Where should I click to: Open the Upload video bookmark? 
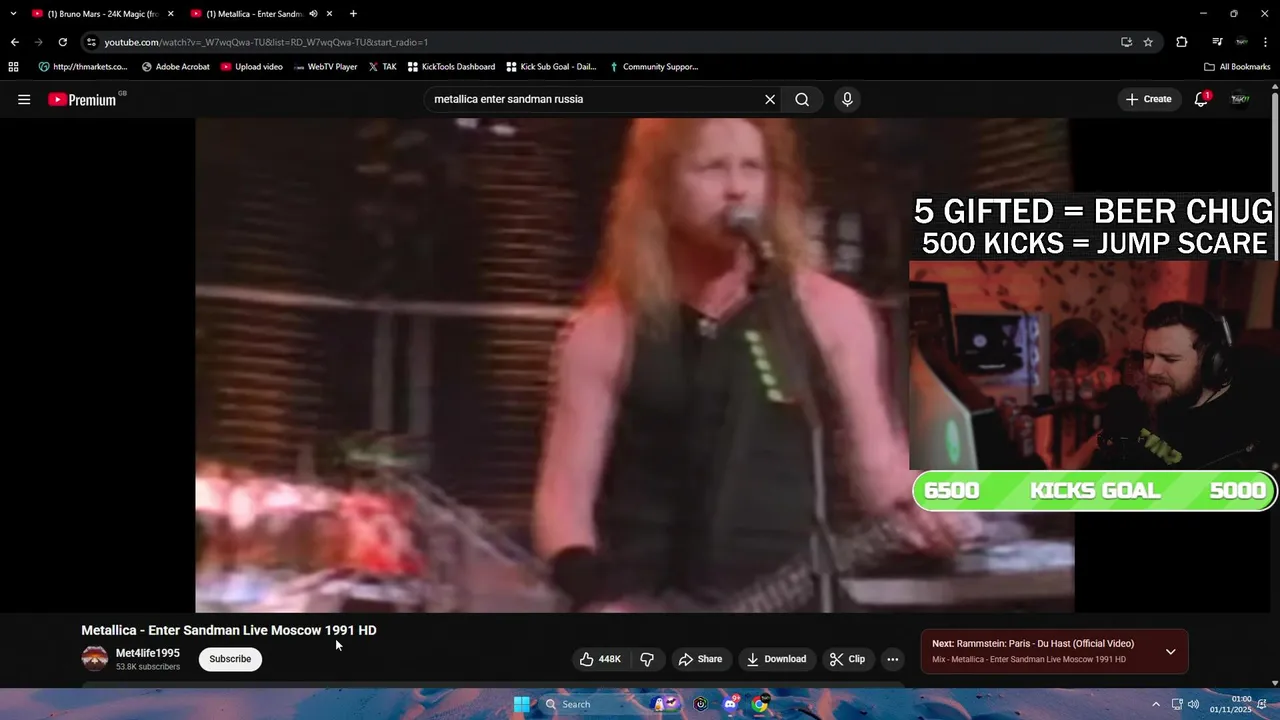(x=252, y=67)
